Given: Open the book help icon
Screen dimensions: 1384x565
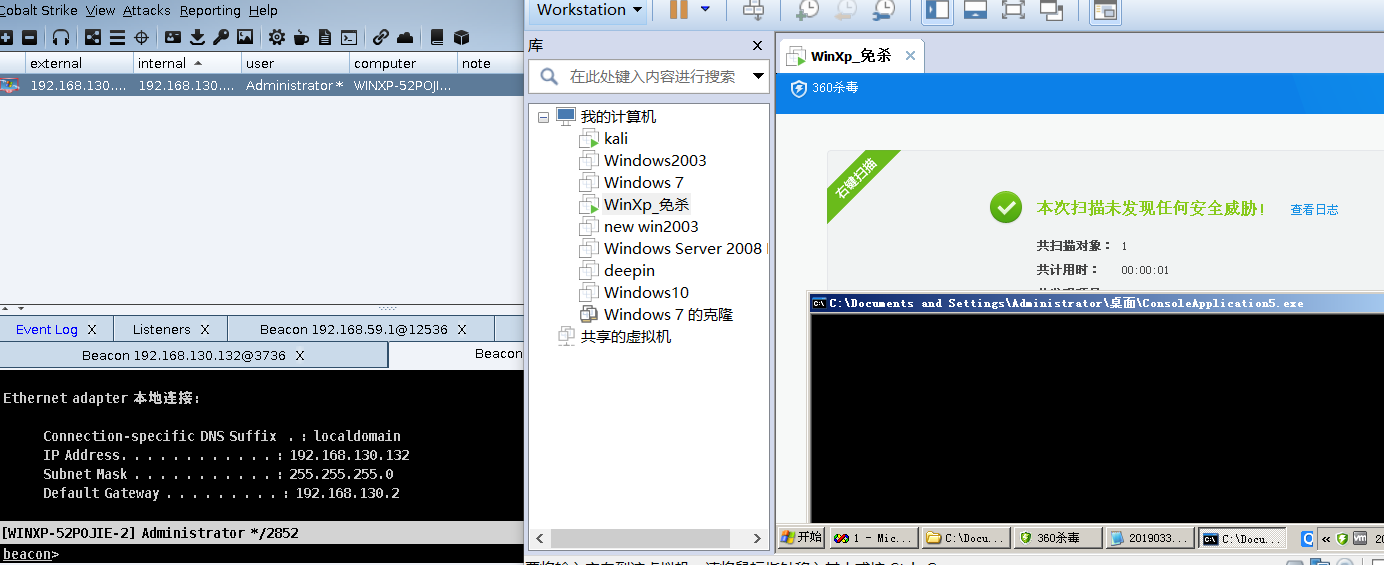Looking at the screenshot, I should click(x=437, y=37).
